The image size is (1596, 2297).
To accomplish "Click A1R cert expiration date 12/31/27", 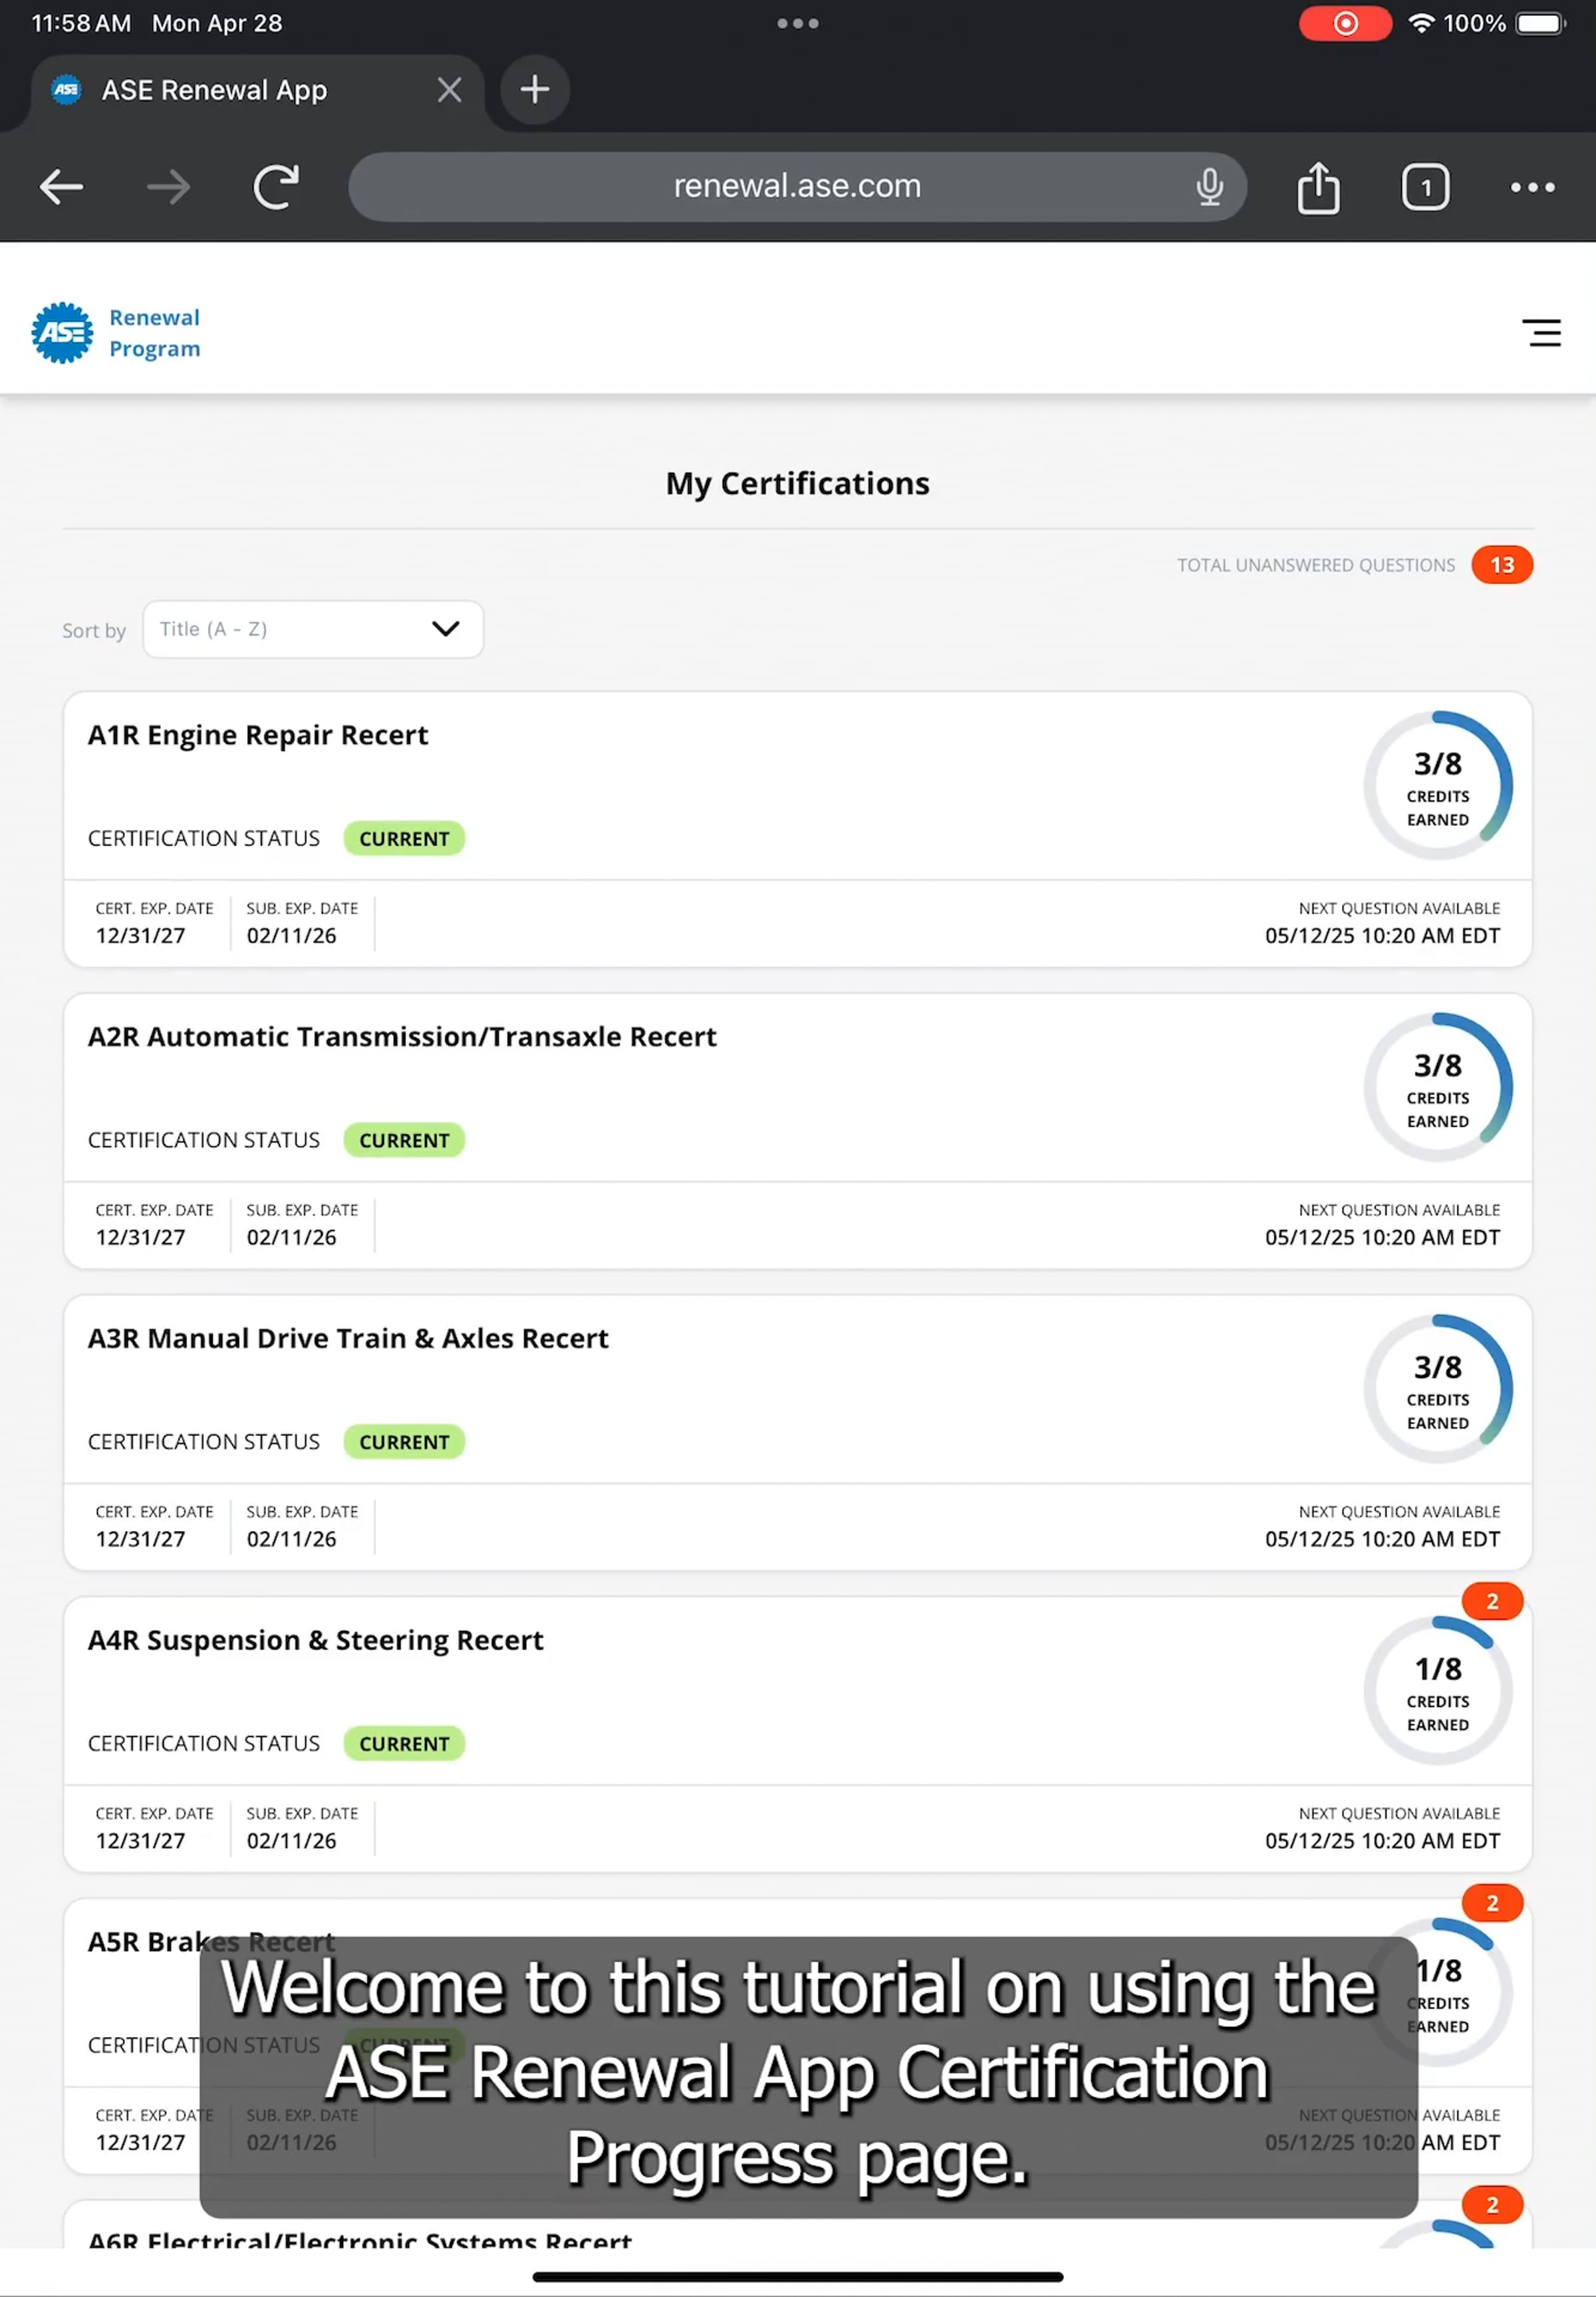I will tap(141, 936).
